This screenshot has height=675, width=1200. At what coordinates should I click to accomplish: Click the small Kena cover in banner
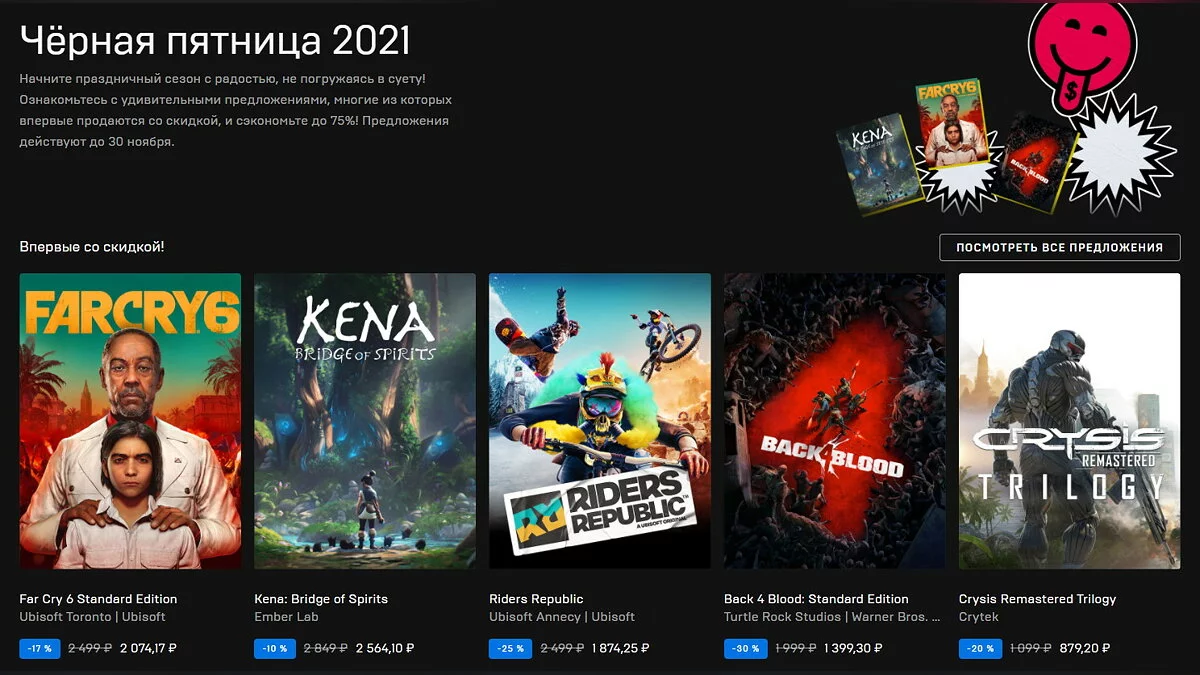pos(879,164)
